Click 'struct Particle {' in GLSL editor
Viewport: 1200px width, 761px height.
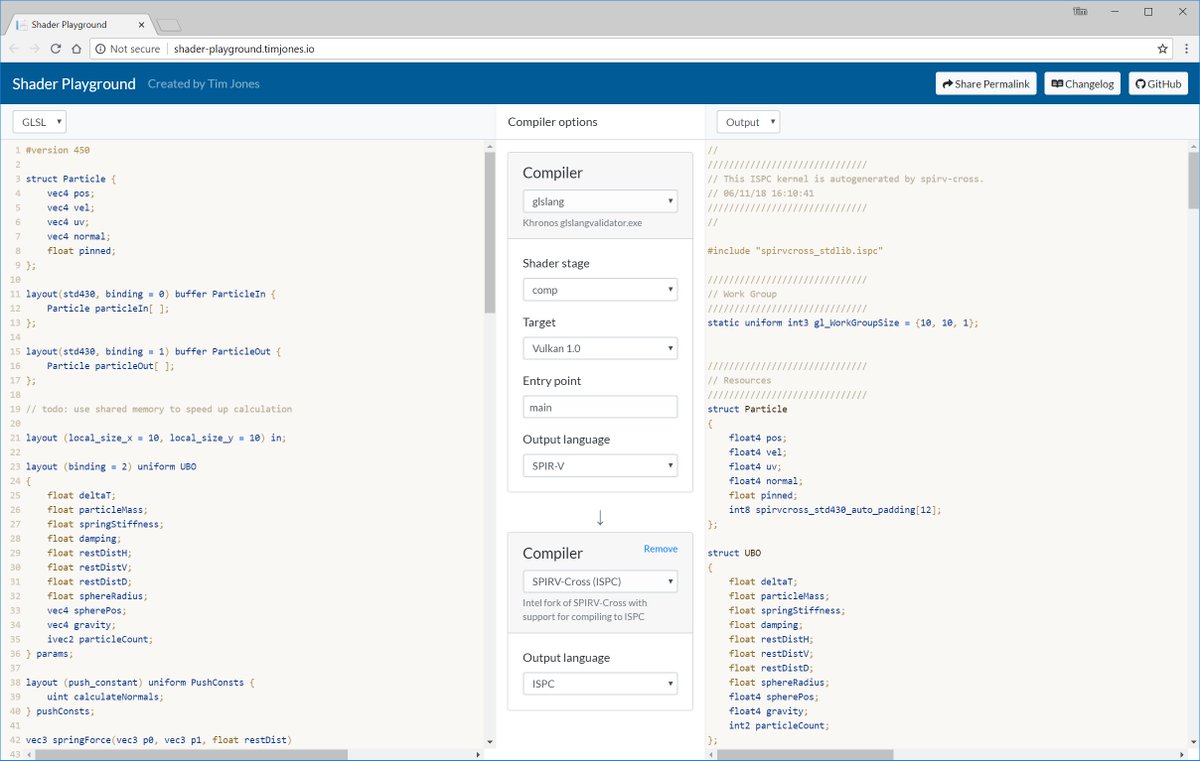[71, 179]
